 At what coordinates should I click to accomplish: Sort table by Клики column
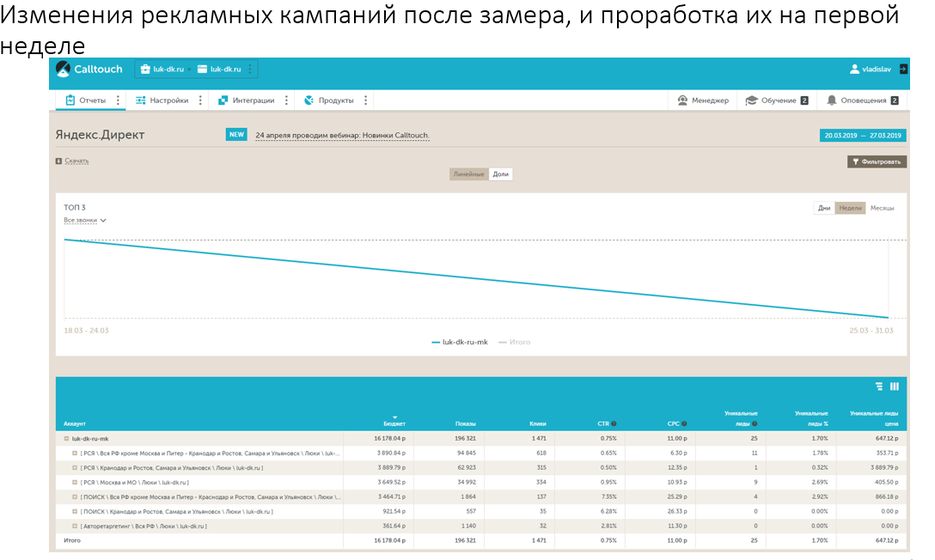[x=538, y=424]
